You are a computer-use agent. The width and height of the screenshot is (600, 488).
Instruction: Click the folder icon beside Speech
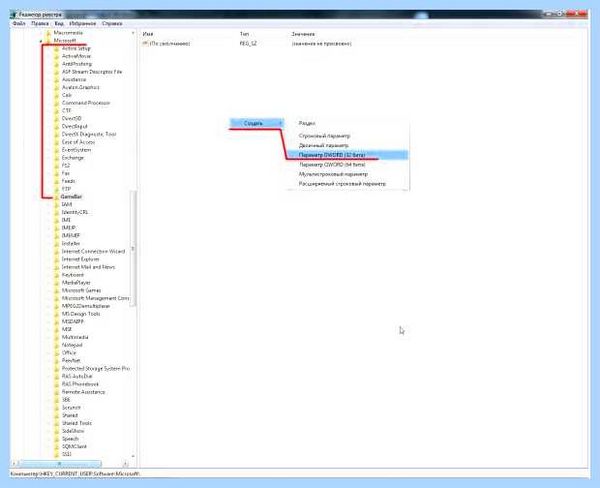(57, 439)
